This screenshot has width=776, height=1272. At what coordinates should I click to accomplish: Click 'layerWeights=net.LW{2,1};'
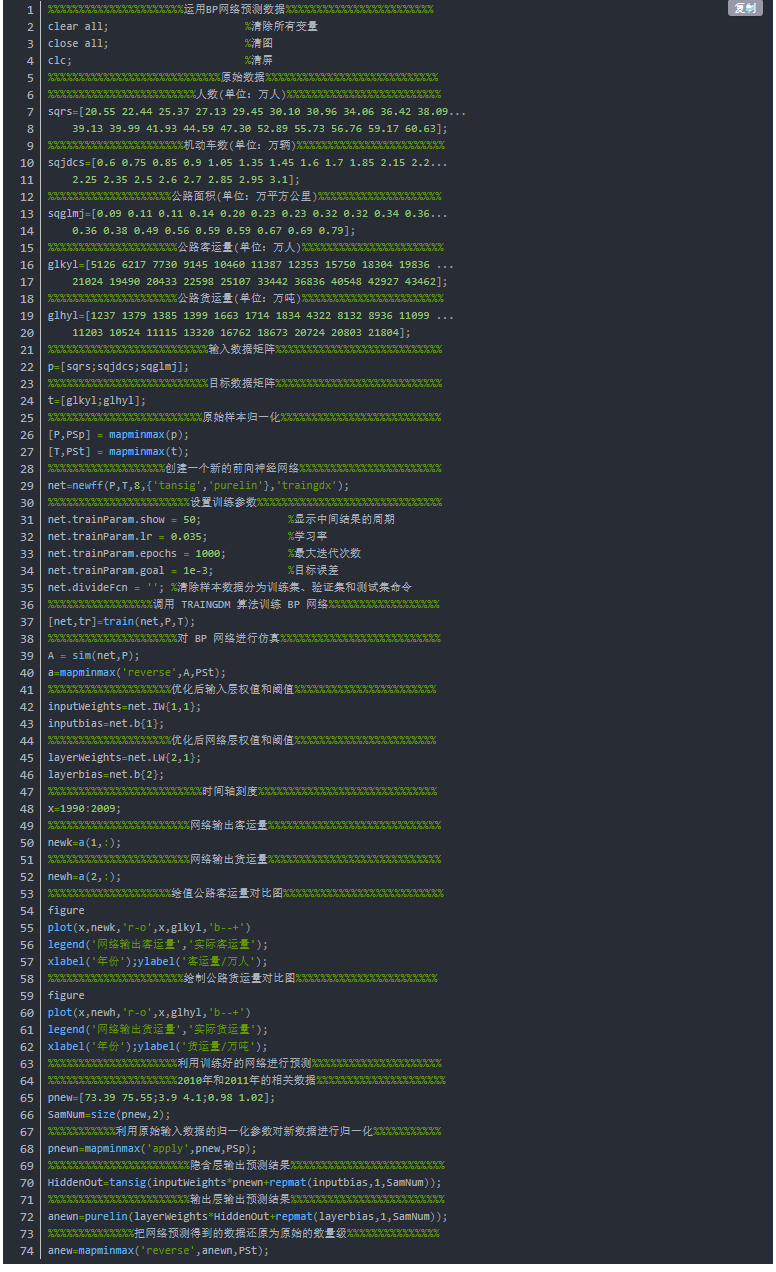tap(124, 757)
